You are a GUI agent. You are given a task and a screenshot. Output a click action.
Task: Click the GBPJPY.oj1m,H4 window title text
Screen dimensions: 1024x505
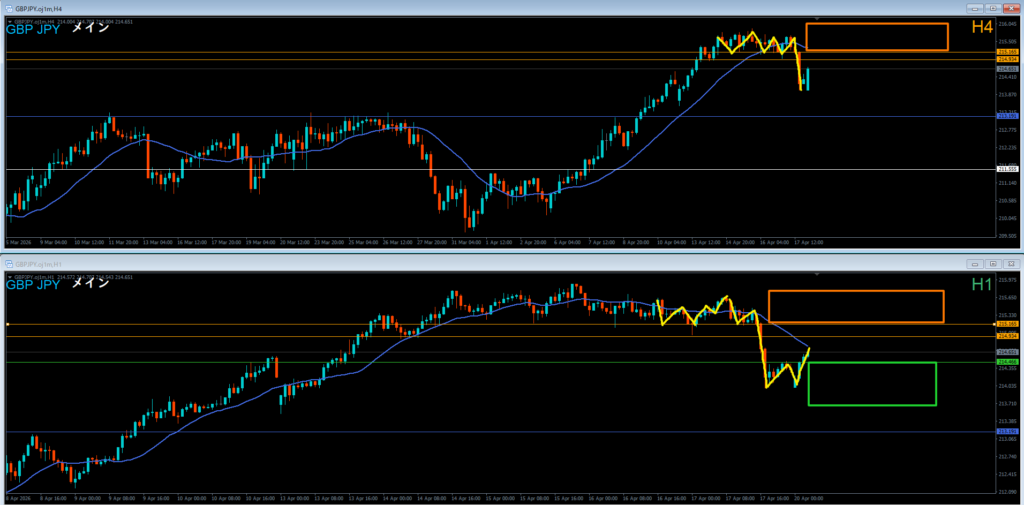pyautogui.click(x=41, y=8)
